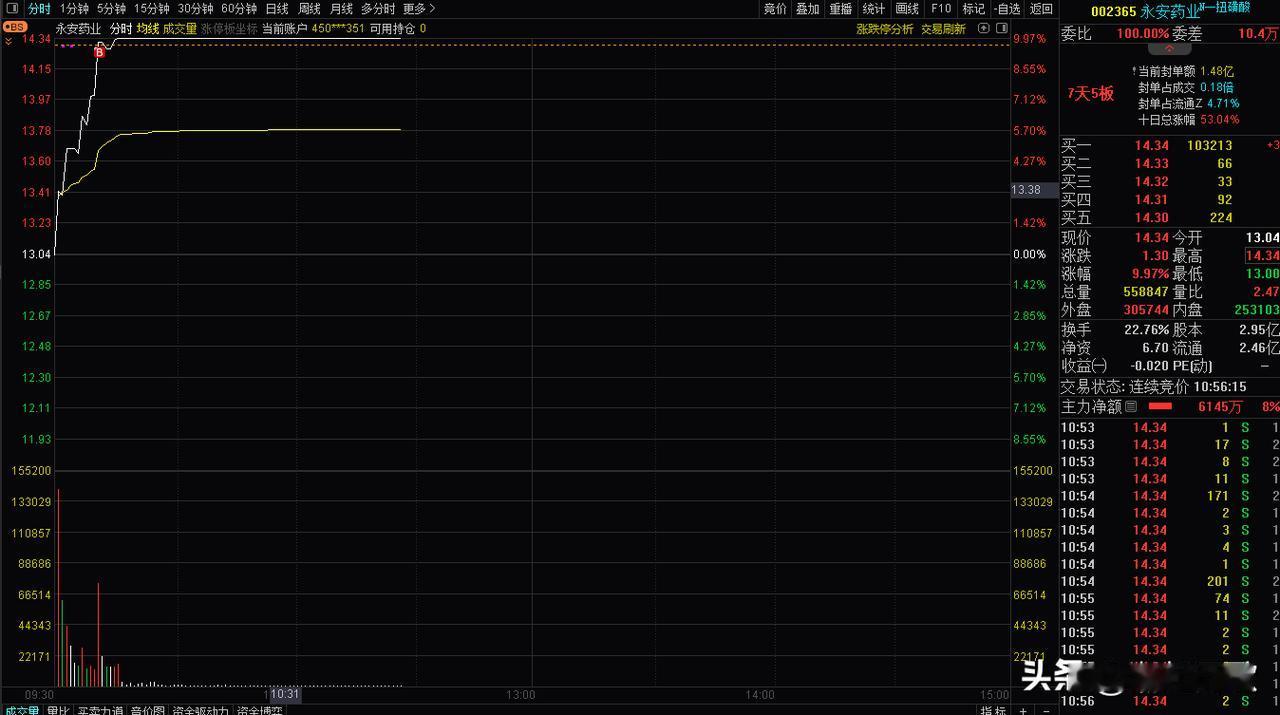
Task: Toggle 涨停板坐标 limit-up coordinates
Action: point(228,28)
